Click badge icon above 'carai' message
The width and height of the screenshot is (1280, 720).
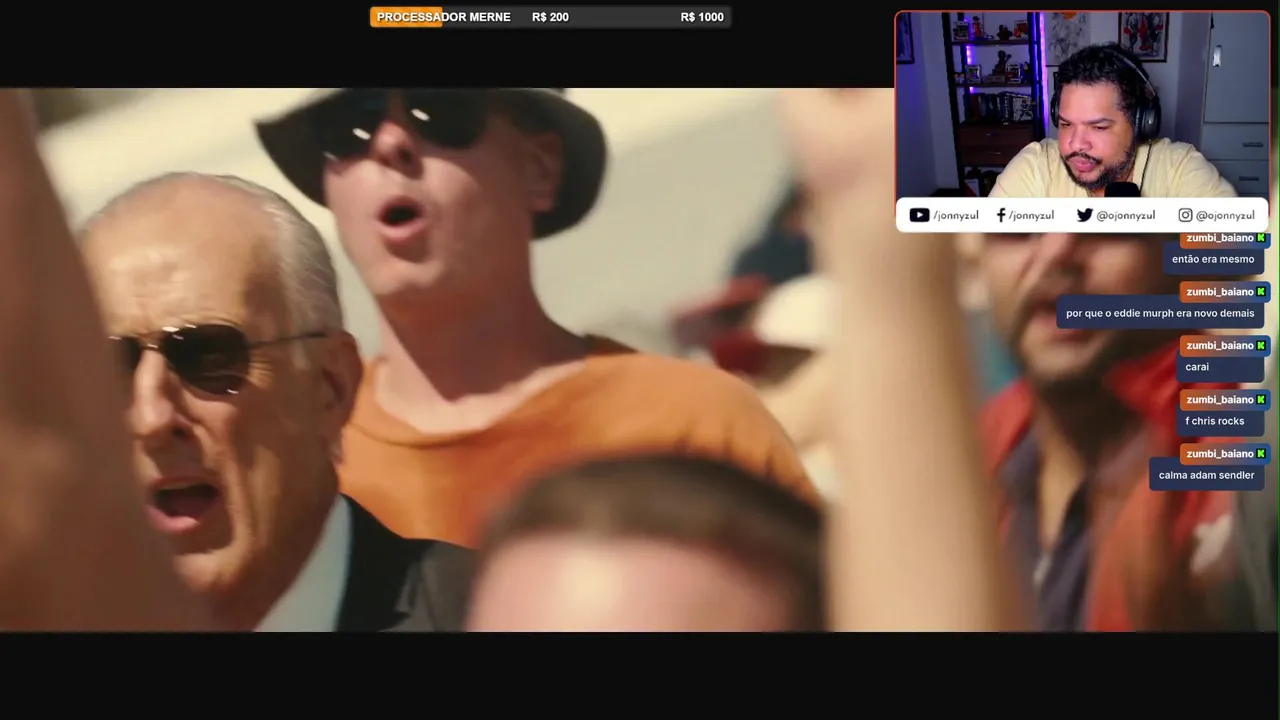(1261, 346)
